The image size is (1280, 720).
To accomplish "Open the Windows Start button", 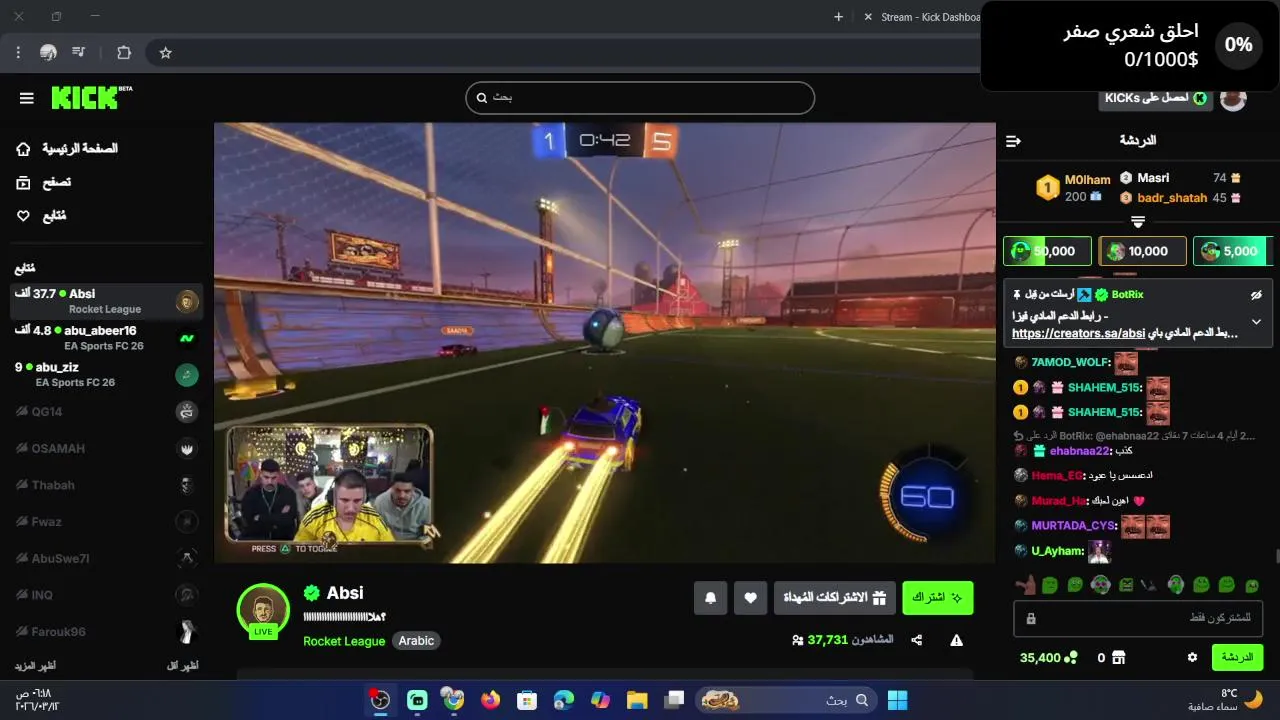I will click(898, 700).
